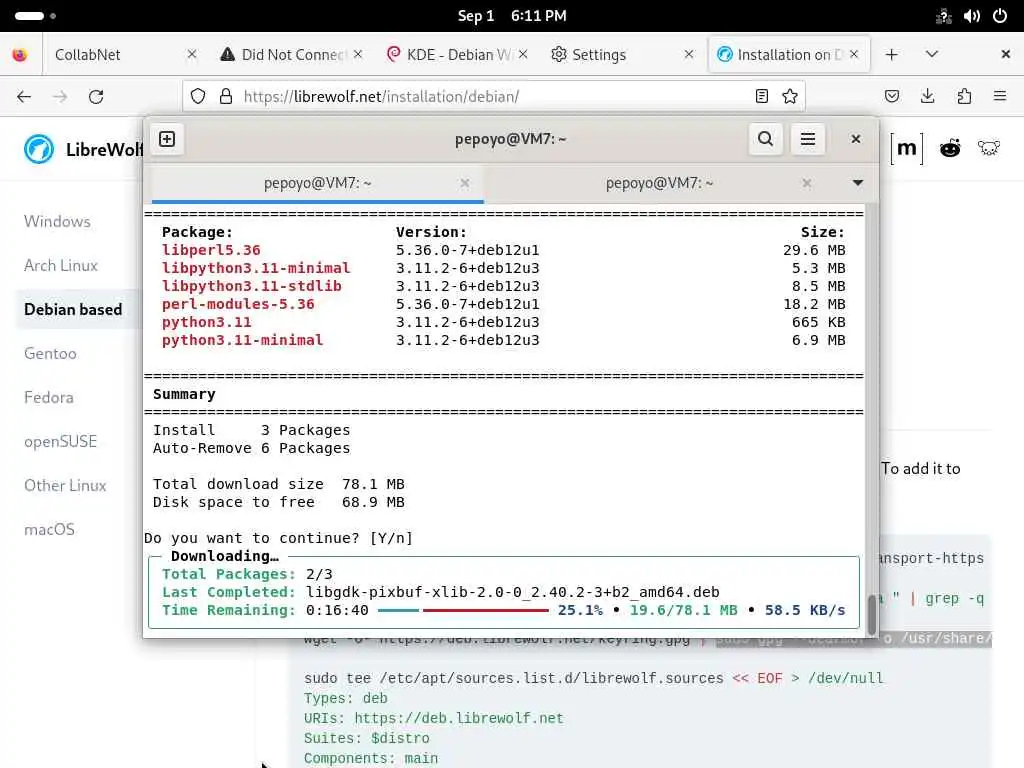Open the clock and date in the top bar

512,16
